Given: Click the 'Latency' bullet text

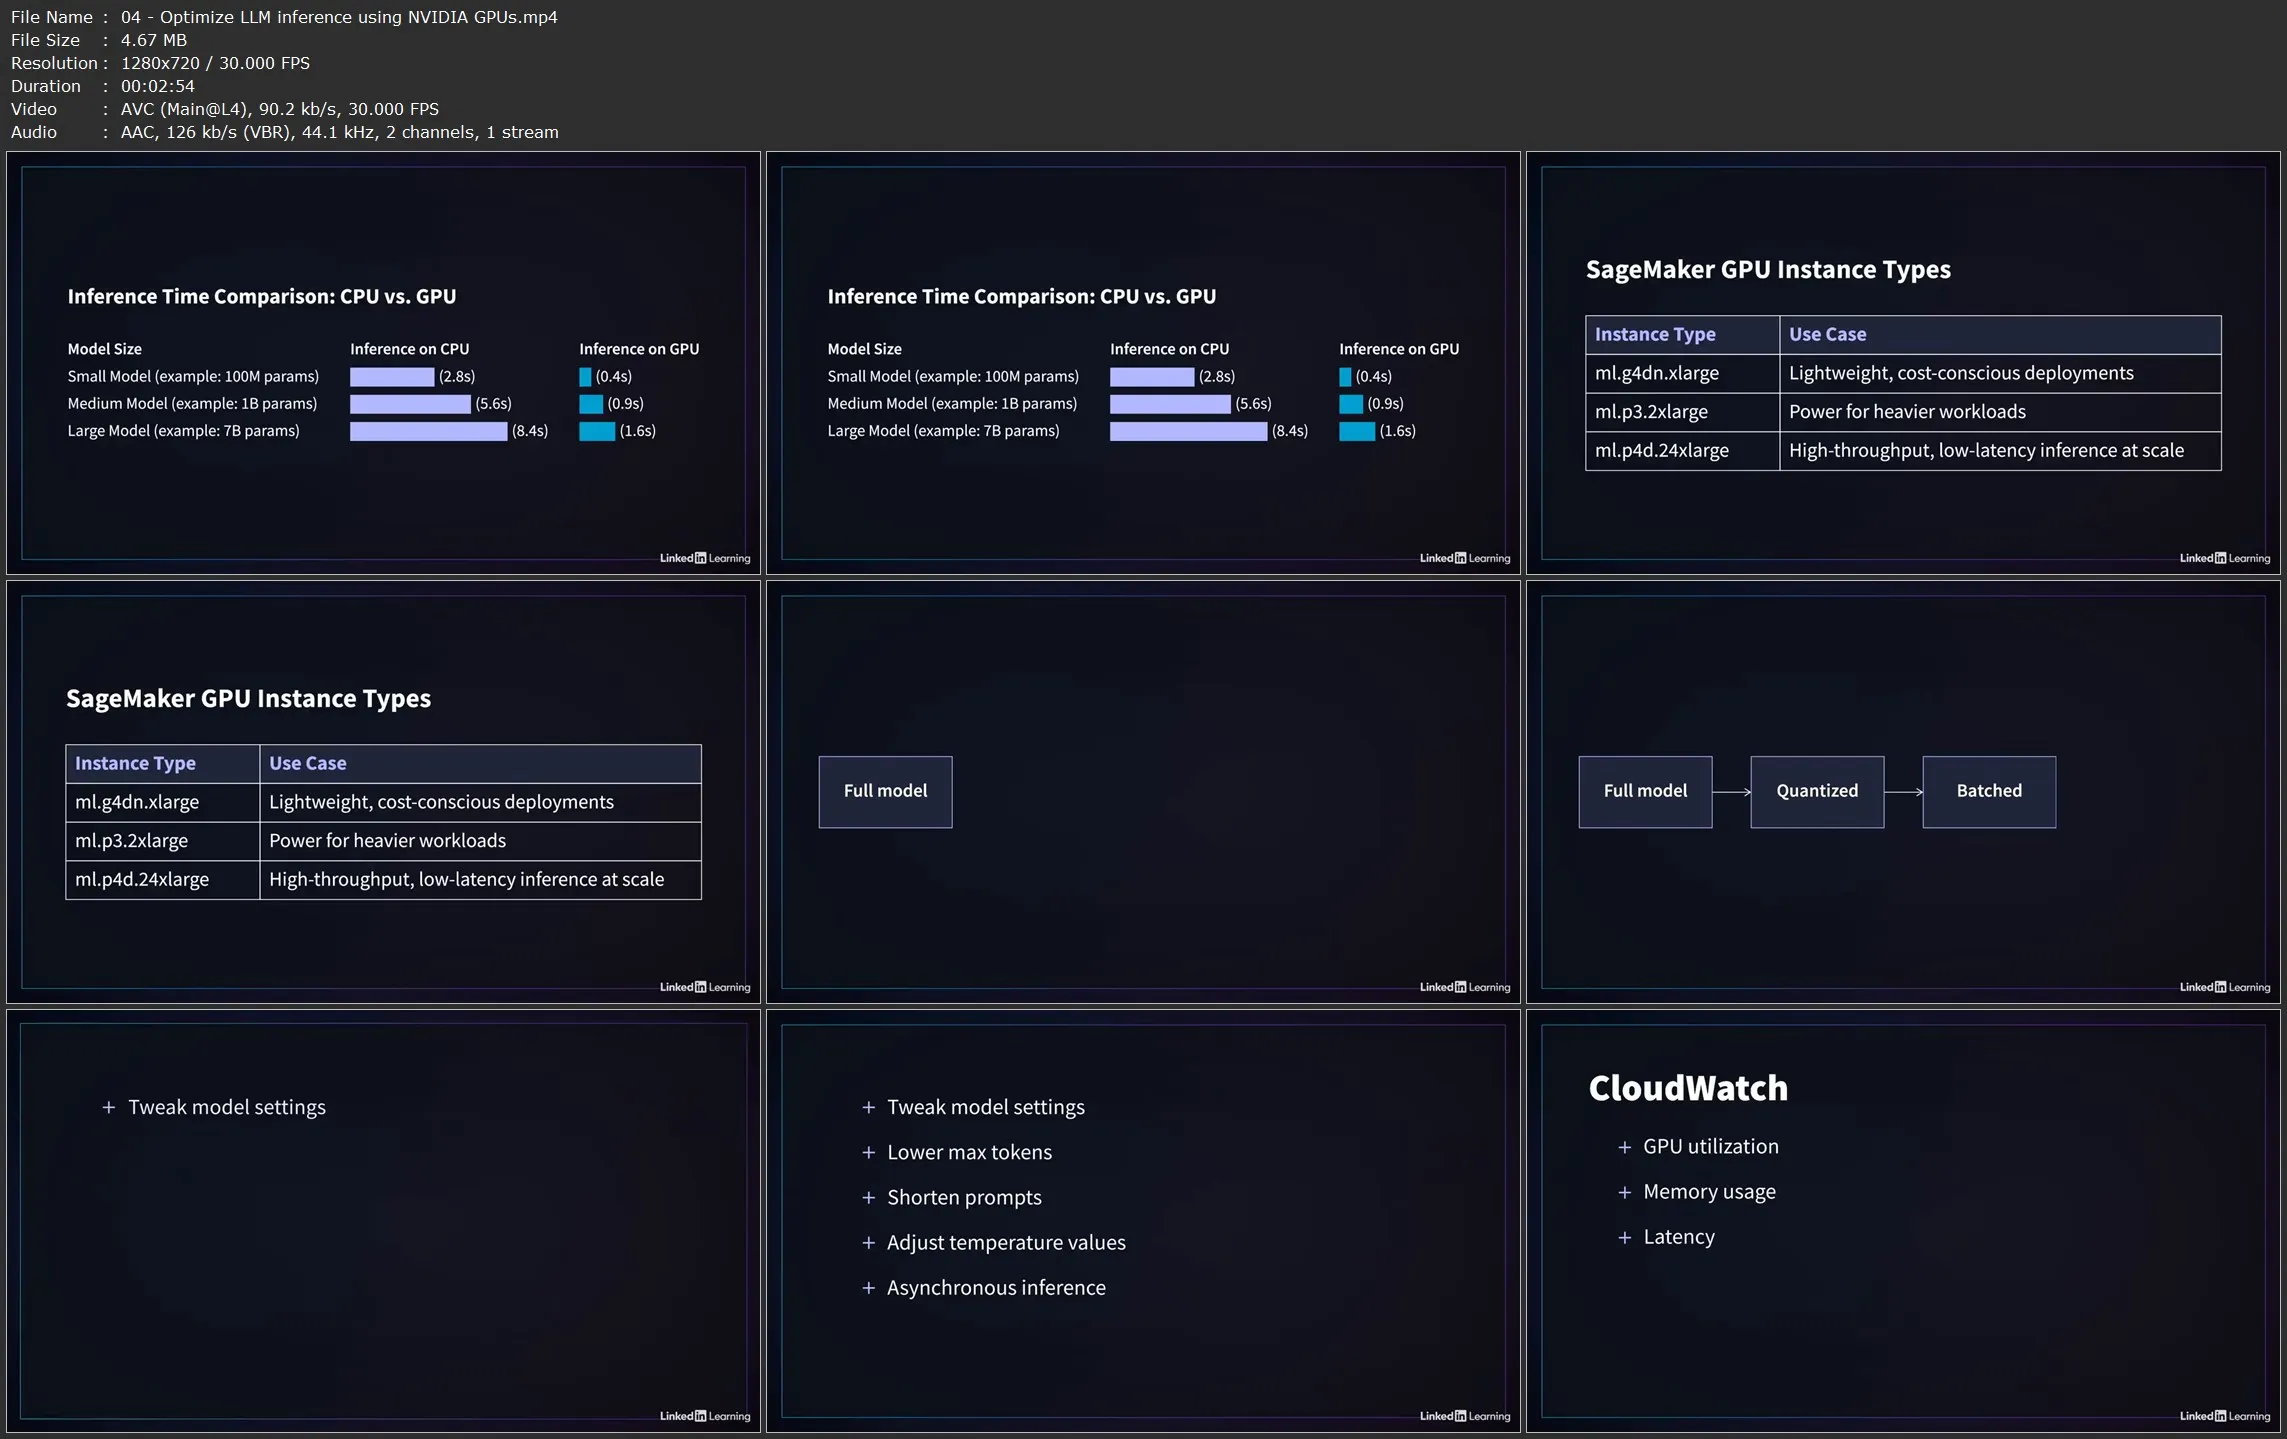Looking at the screenshot, I should point(1679,1237).
